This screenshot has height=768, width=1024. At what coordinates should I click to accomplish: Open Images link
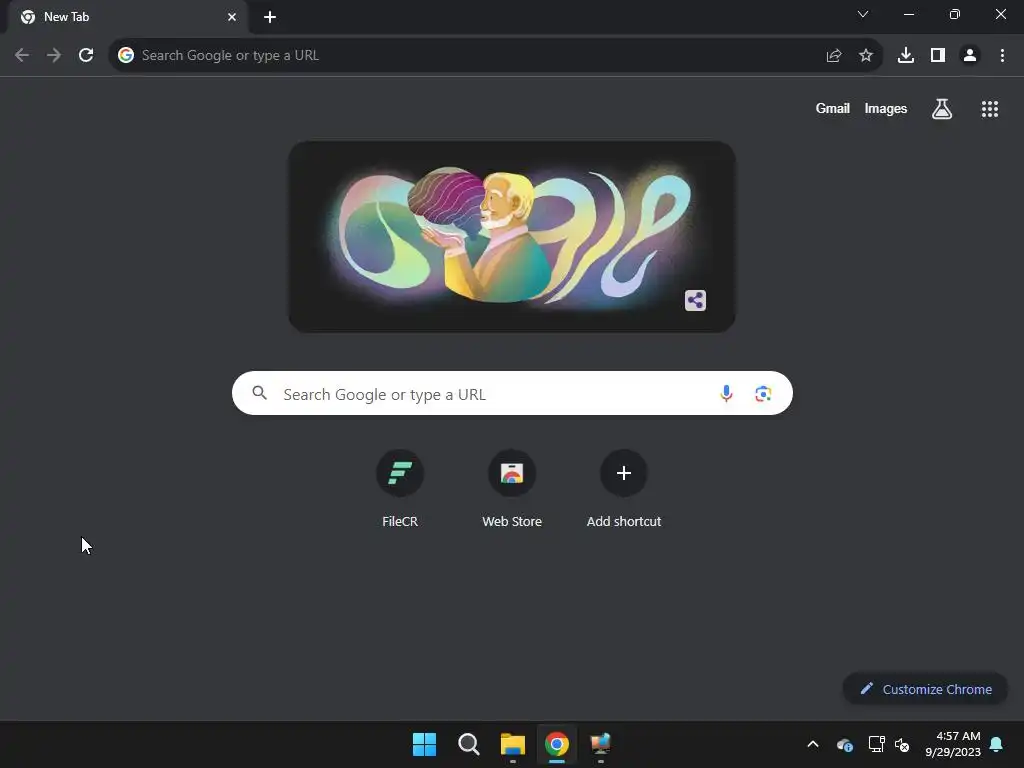[x=886, y=108]
